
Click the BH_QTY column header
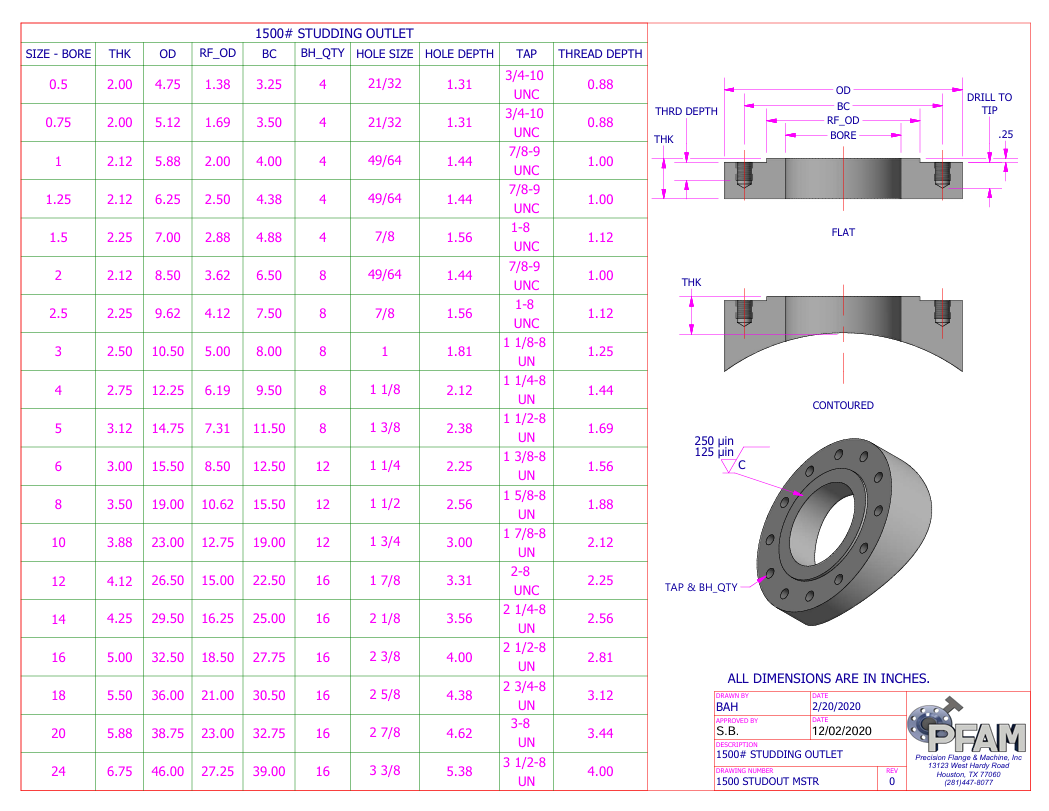click(322, 54)
